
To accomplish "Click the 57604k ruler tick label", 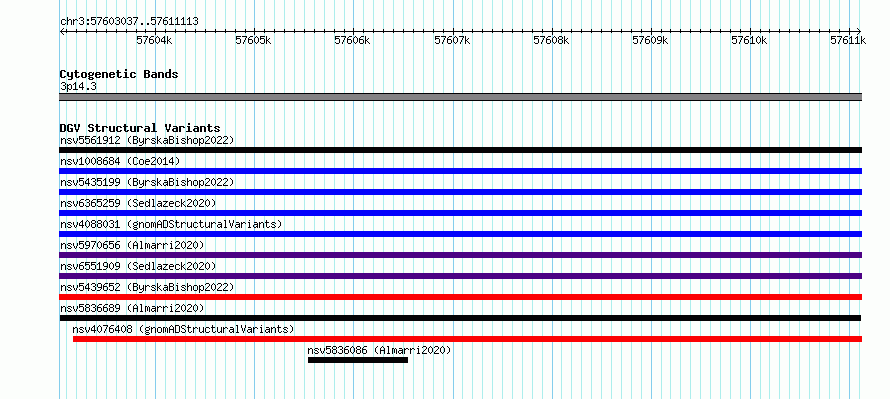I will tap(154, 40).
